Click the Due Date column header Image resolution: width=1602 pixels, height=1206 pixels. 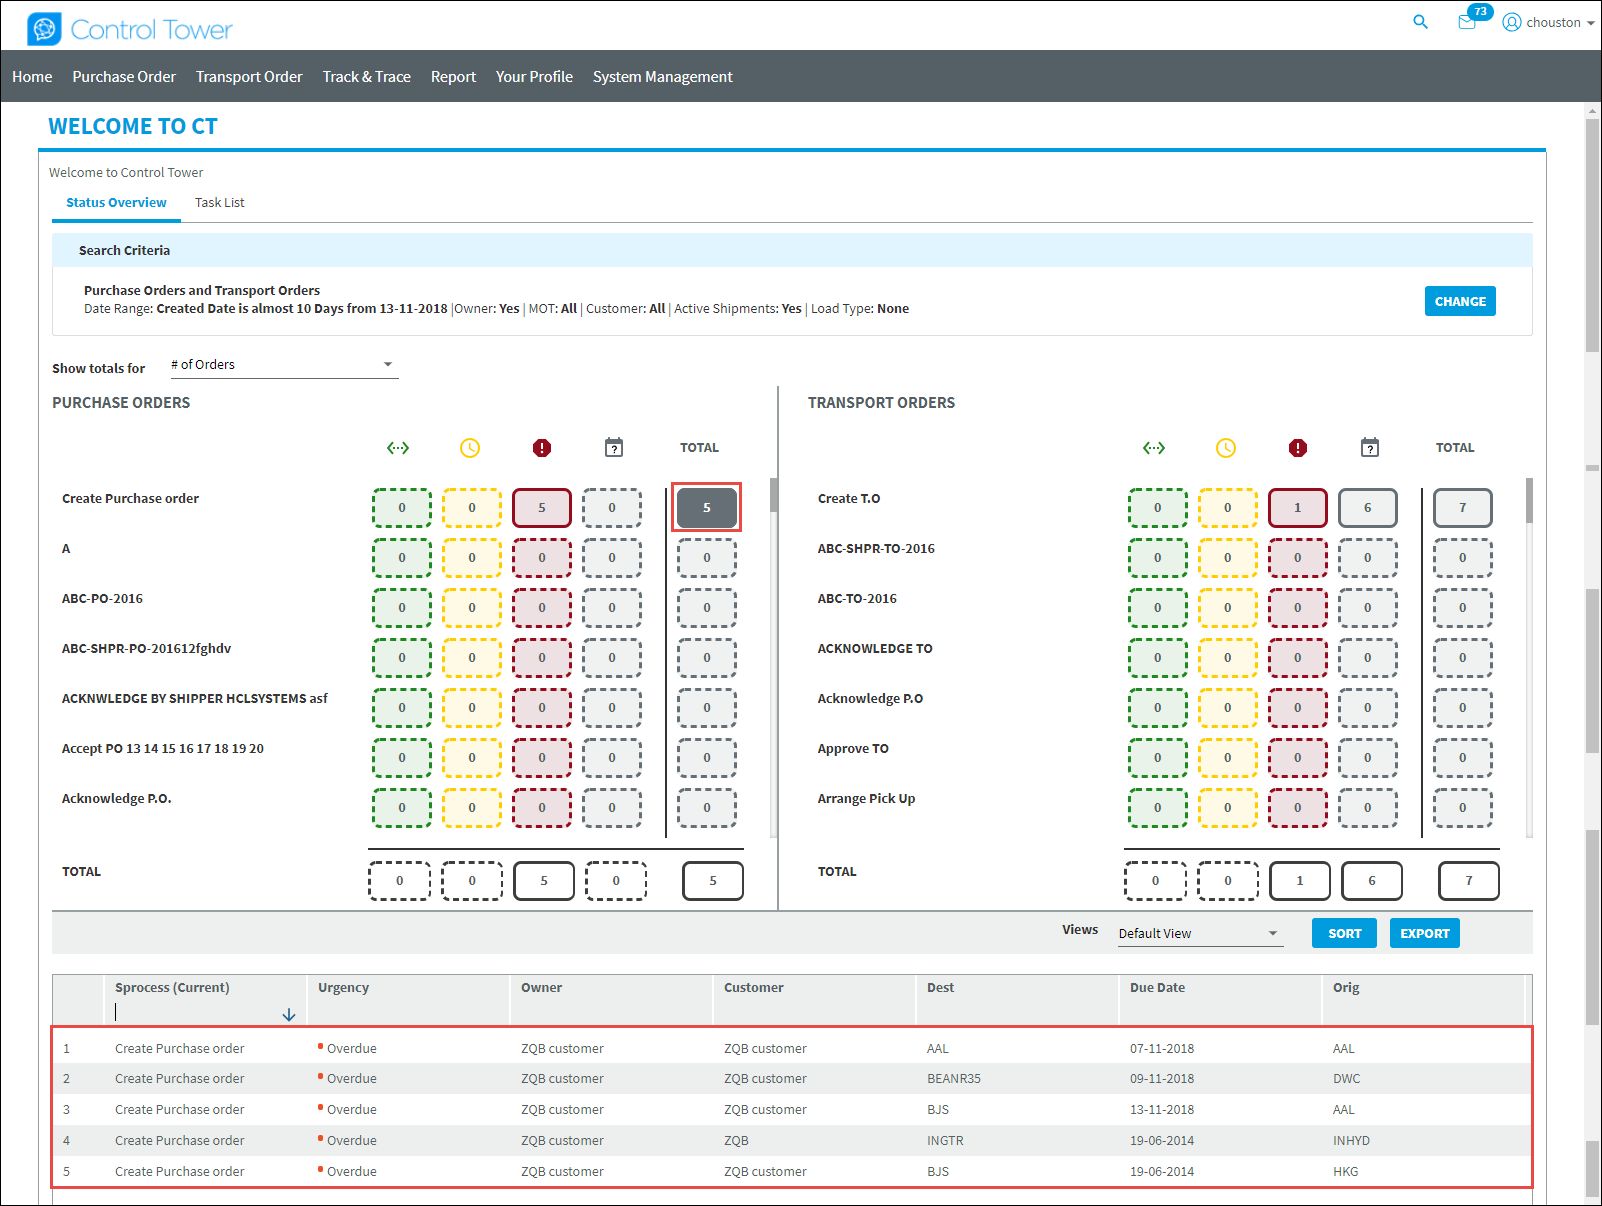click(1157, 987)
